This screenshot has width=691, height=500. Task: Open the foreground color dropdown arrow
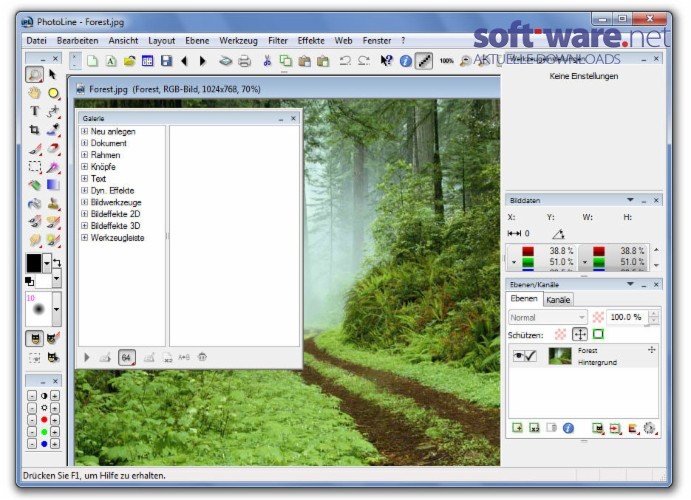(47, 263)
